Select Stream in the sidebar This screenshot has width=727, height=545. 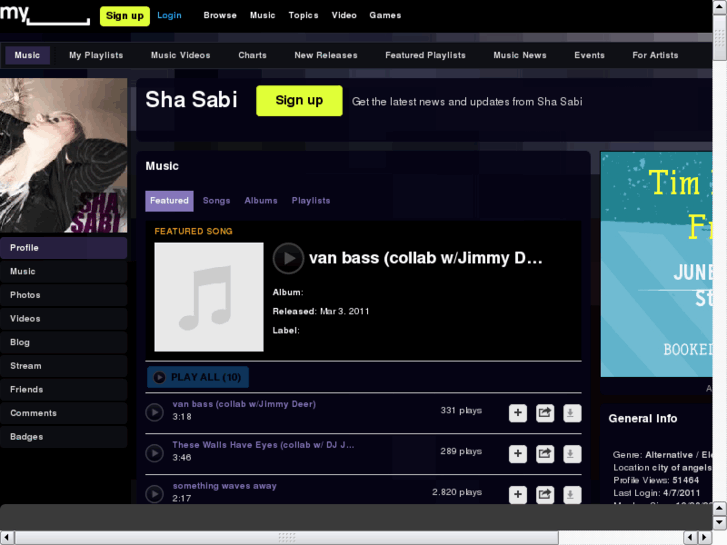coord(64,366)
